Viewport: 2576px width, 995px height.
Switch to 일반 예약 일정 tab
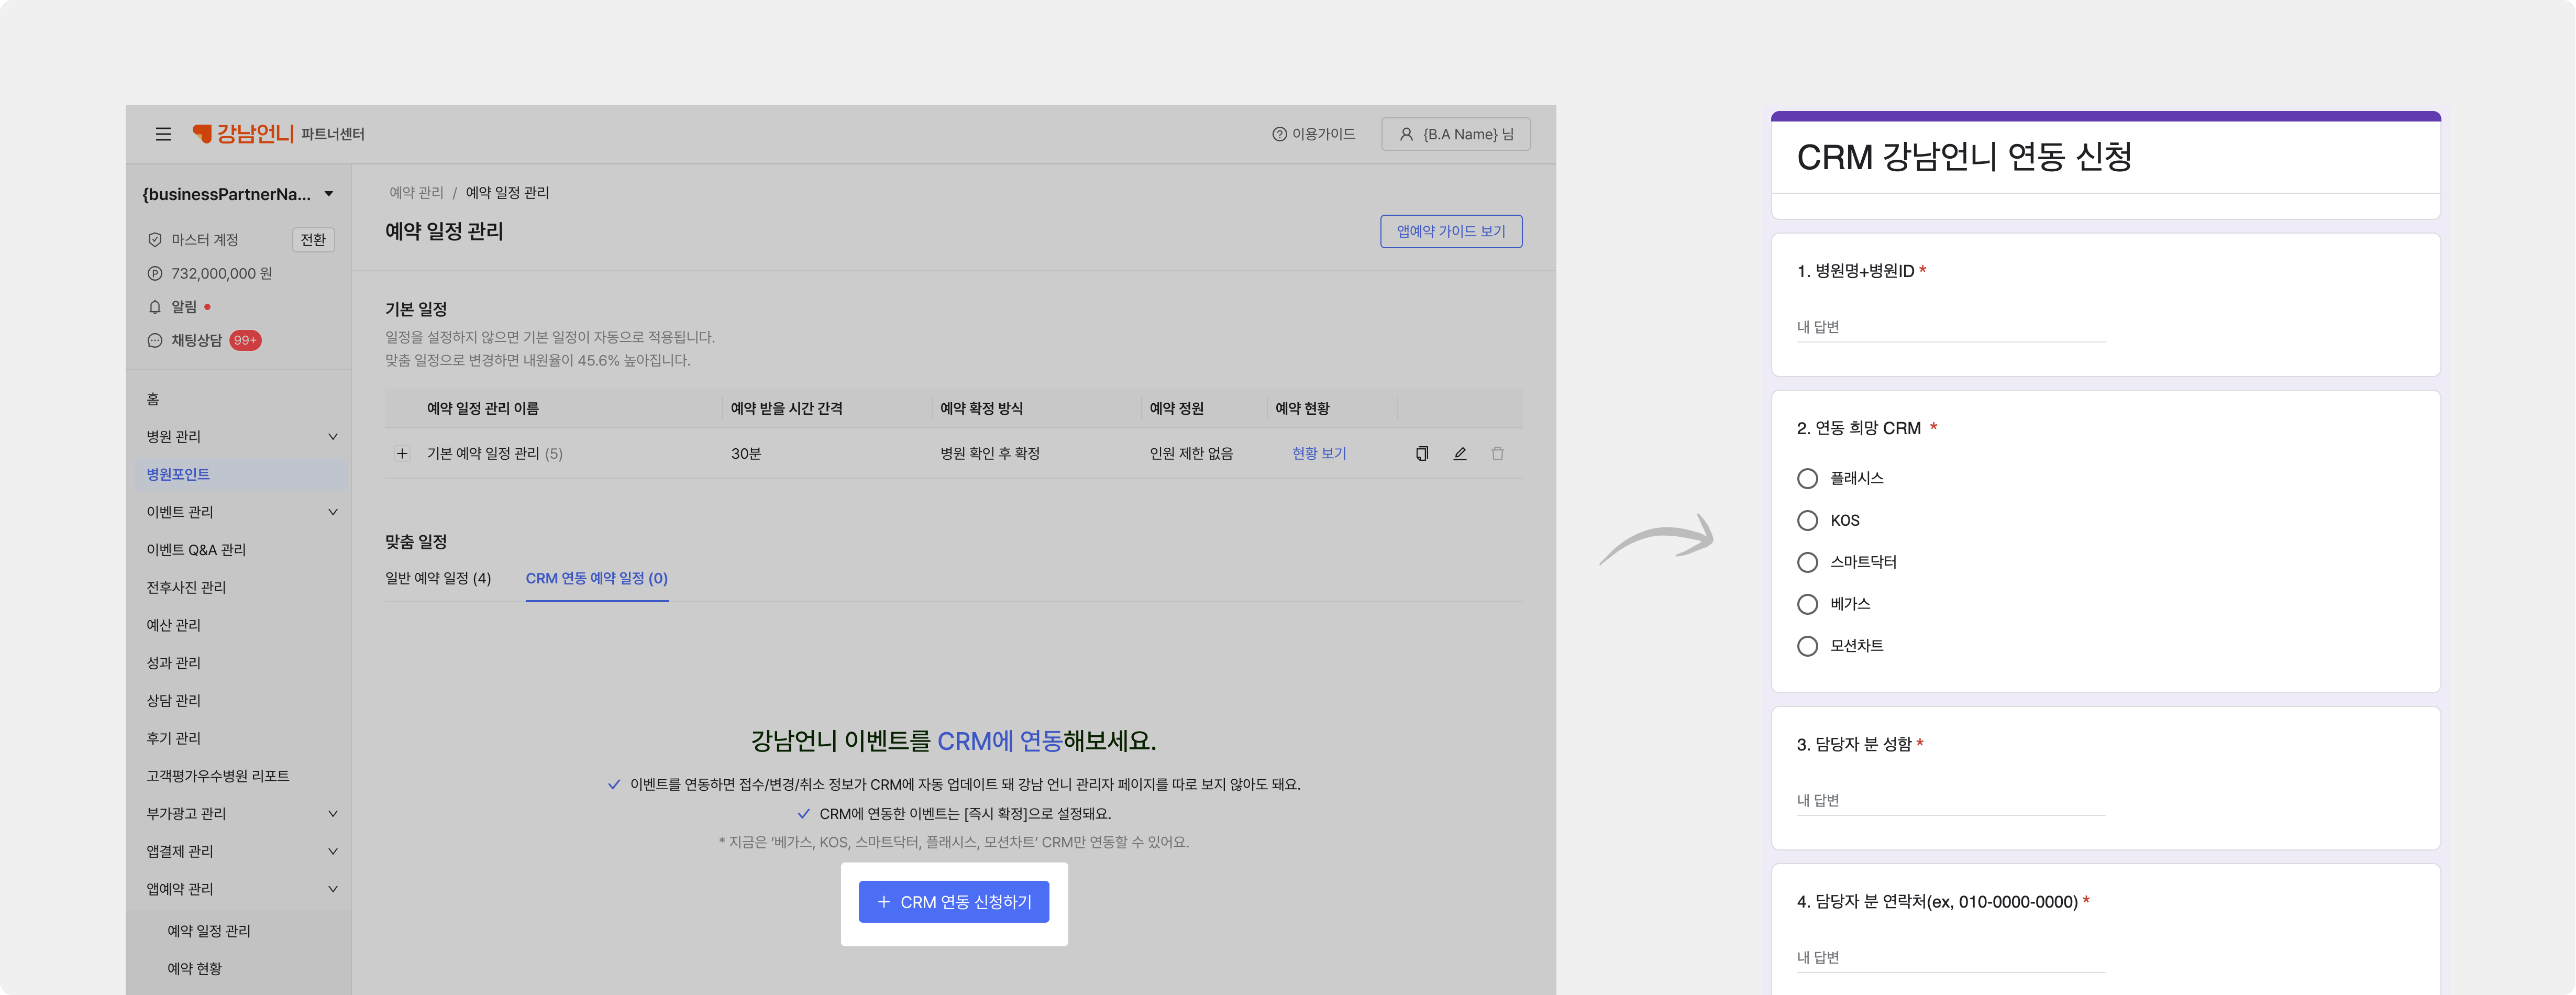pos(438,579)
